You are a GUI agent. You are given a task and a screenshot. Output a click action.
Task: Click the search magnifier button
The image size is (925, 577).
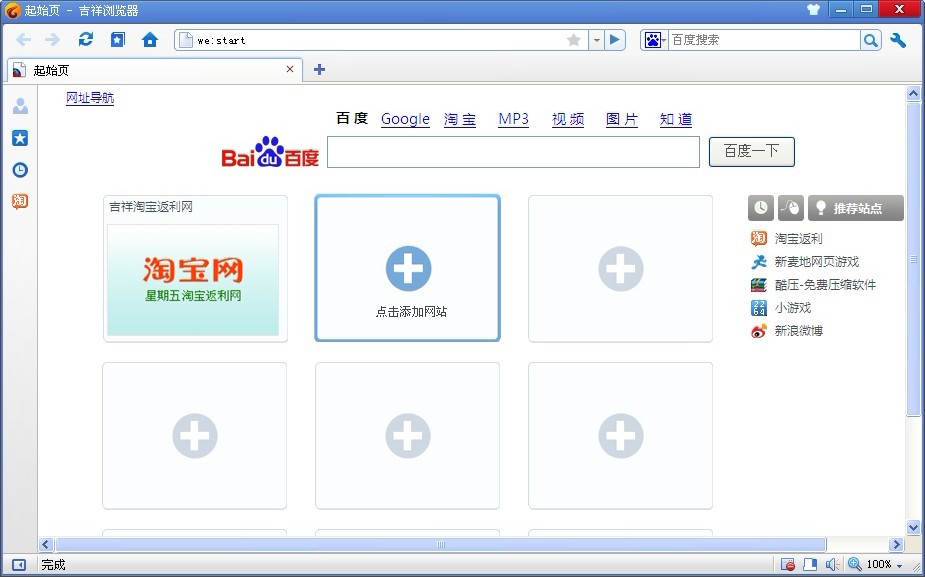(870, 40)
